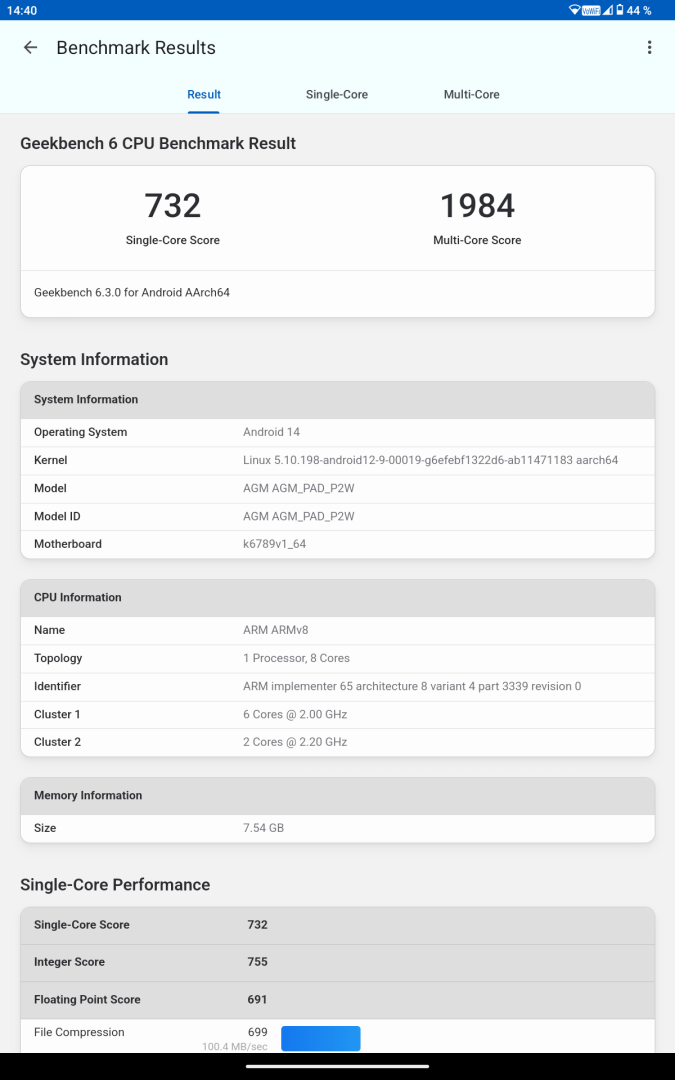Click the File Compression blue score bar
The width and height of the screenshot is (675, 1080).
click(x=320, y=1038)
